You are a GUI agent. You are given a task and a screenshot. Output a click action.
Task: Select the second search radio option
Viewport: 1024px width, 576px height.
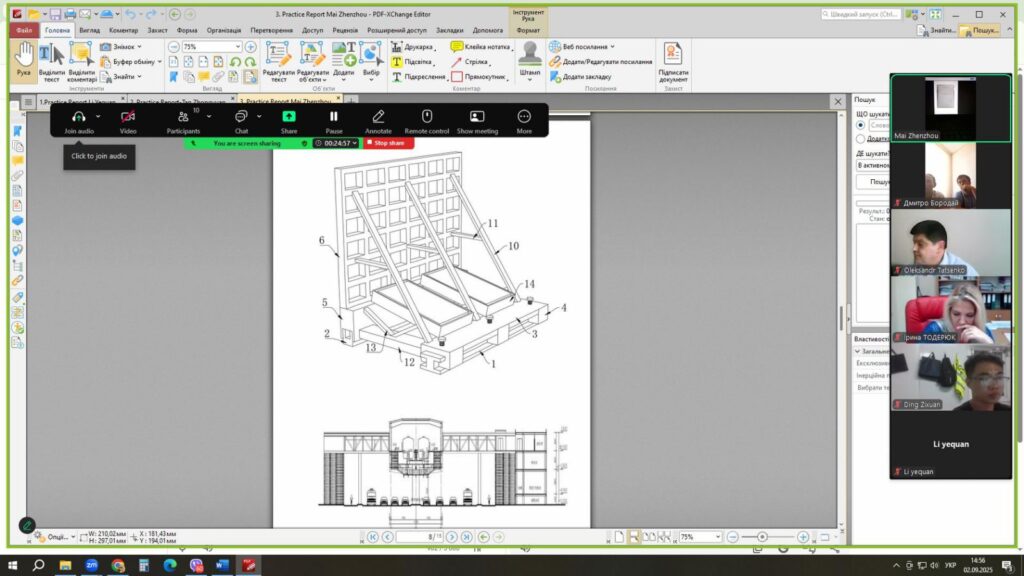click(860, 138)
